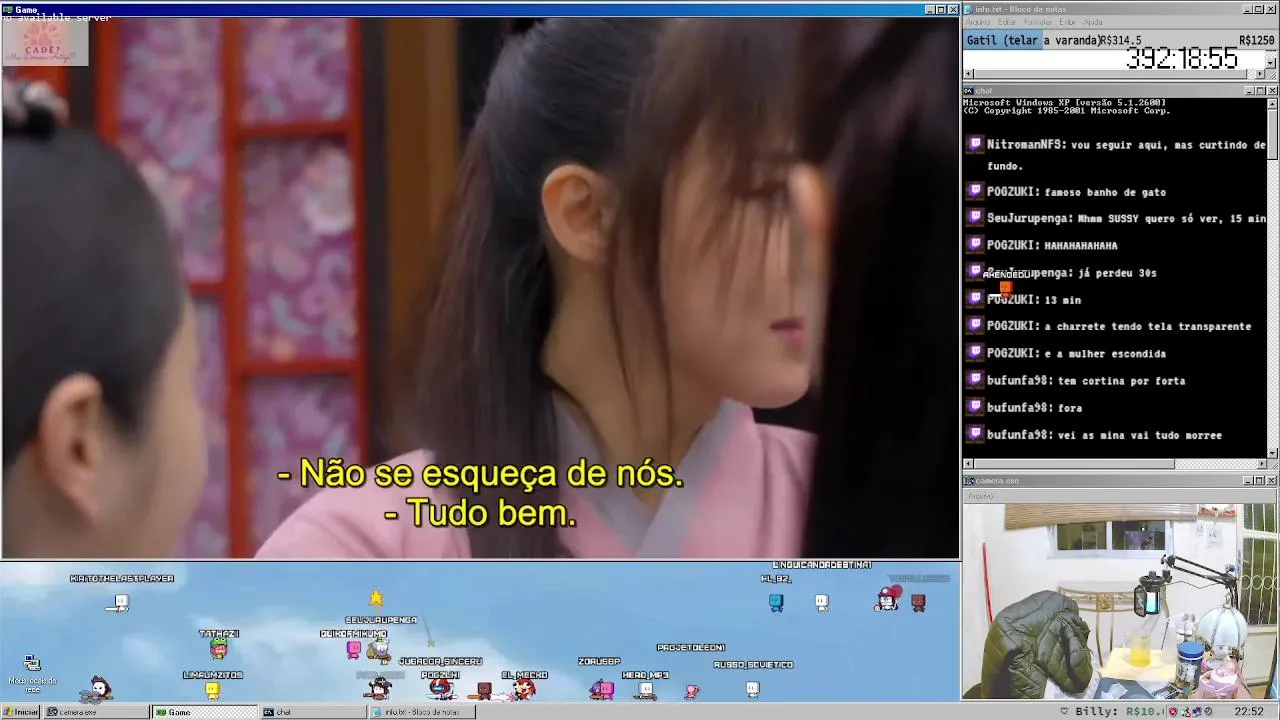This screenshot has width=1280, height=720.
Task: Click the HEAD_MP3 white avatar
Action: tap(646, 689)
